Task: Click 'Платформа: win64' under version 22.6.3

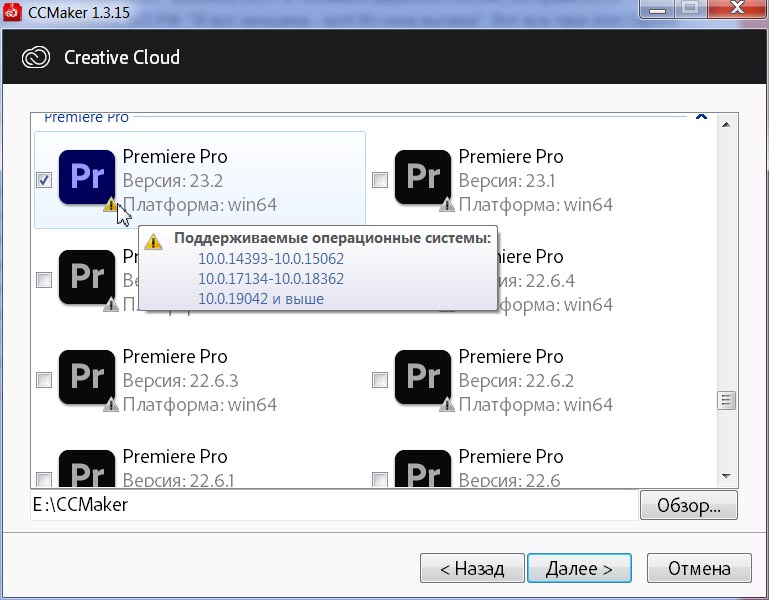Action: tap(200, 405)
